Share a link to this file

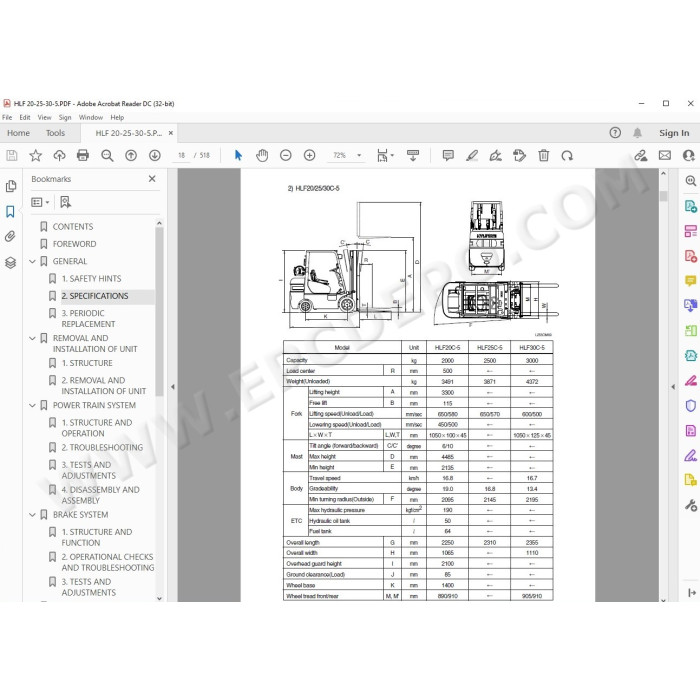641,155
